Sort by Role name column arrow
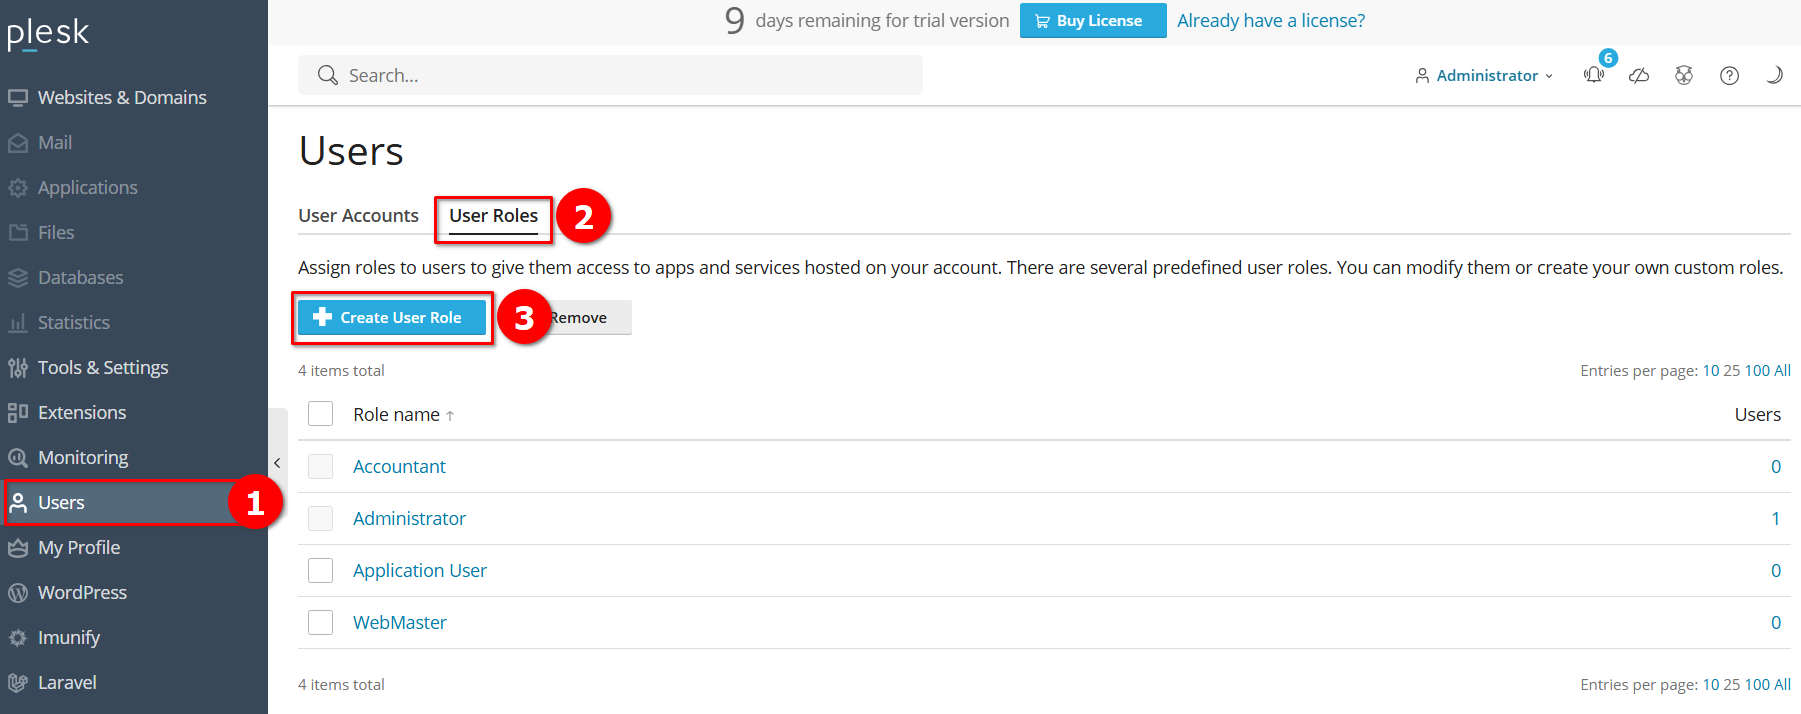 450,416
